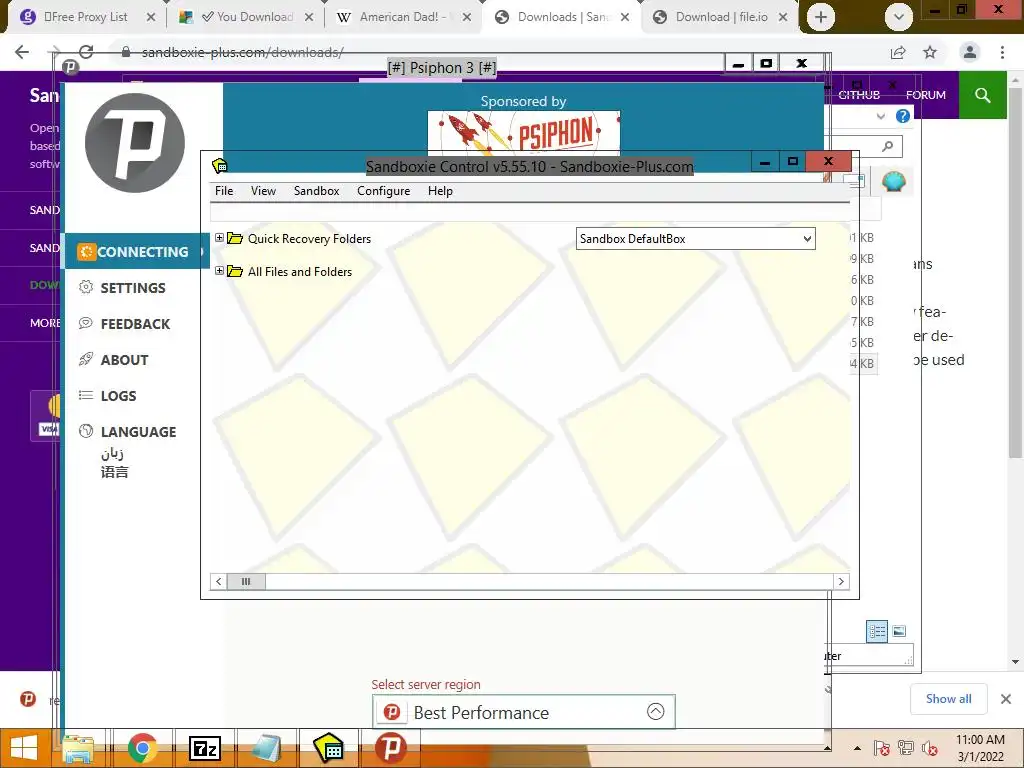Click the muted volume tray icon
The image size is (1024, 768).
click(x=929, y=748)
